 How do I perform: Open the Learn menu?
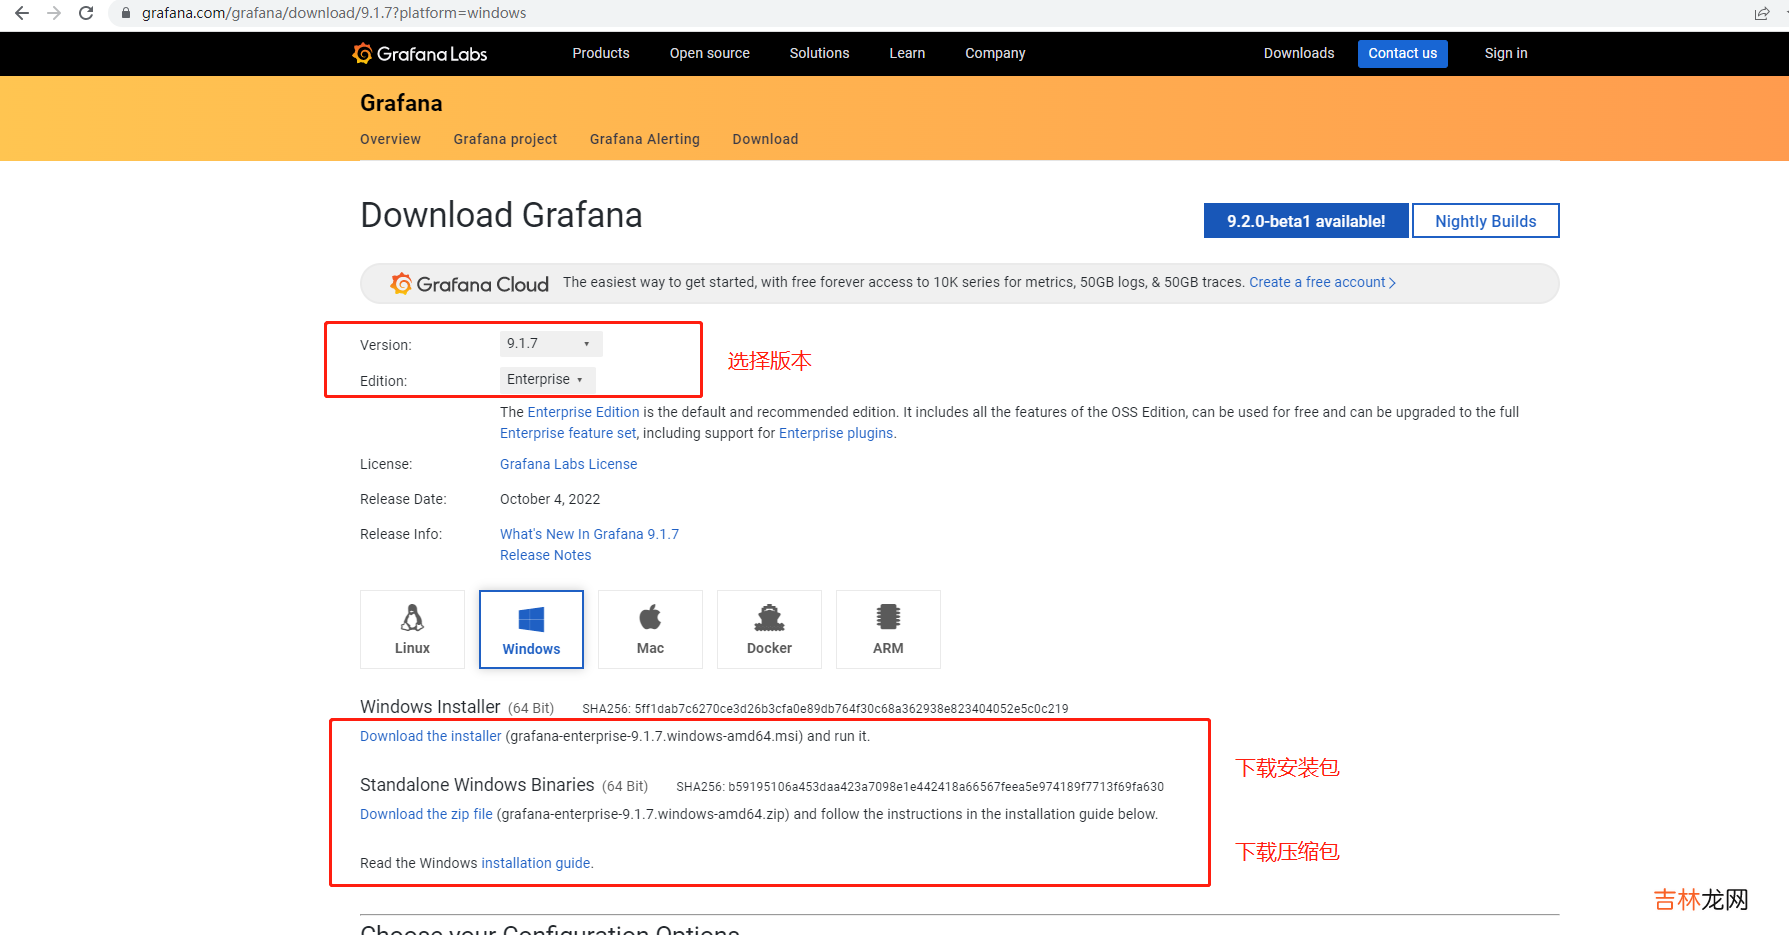[x=907, y=53]
